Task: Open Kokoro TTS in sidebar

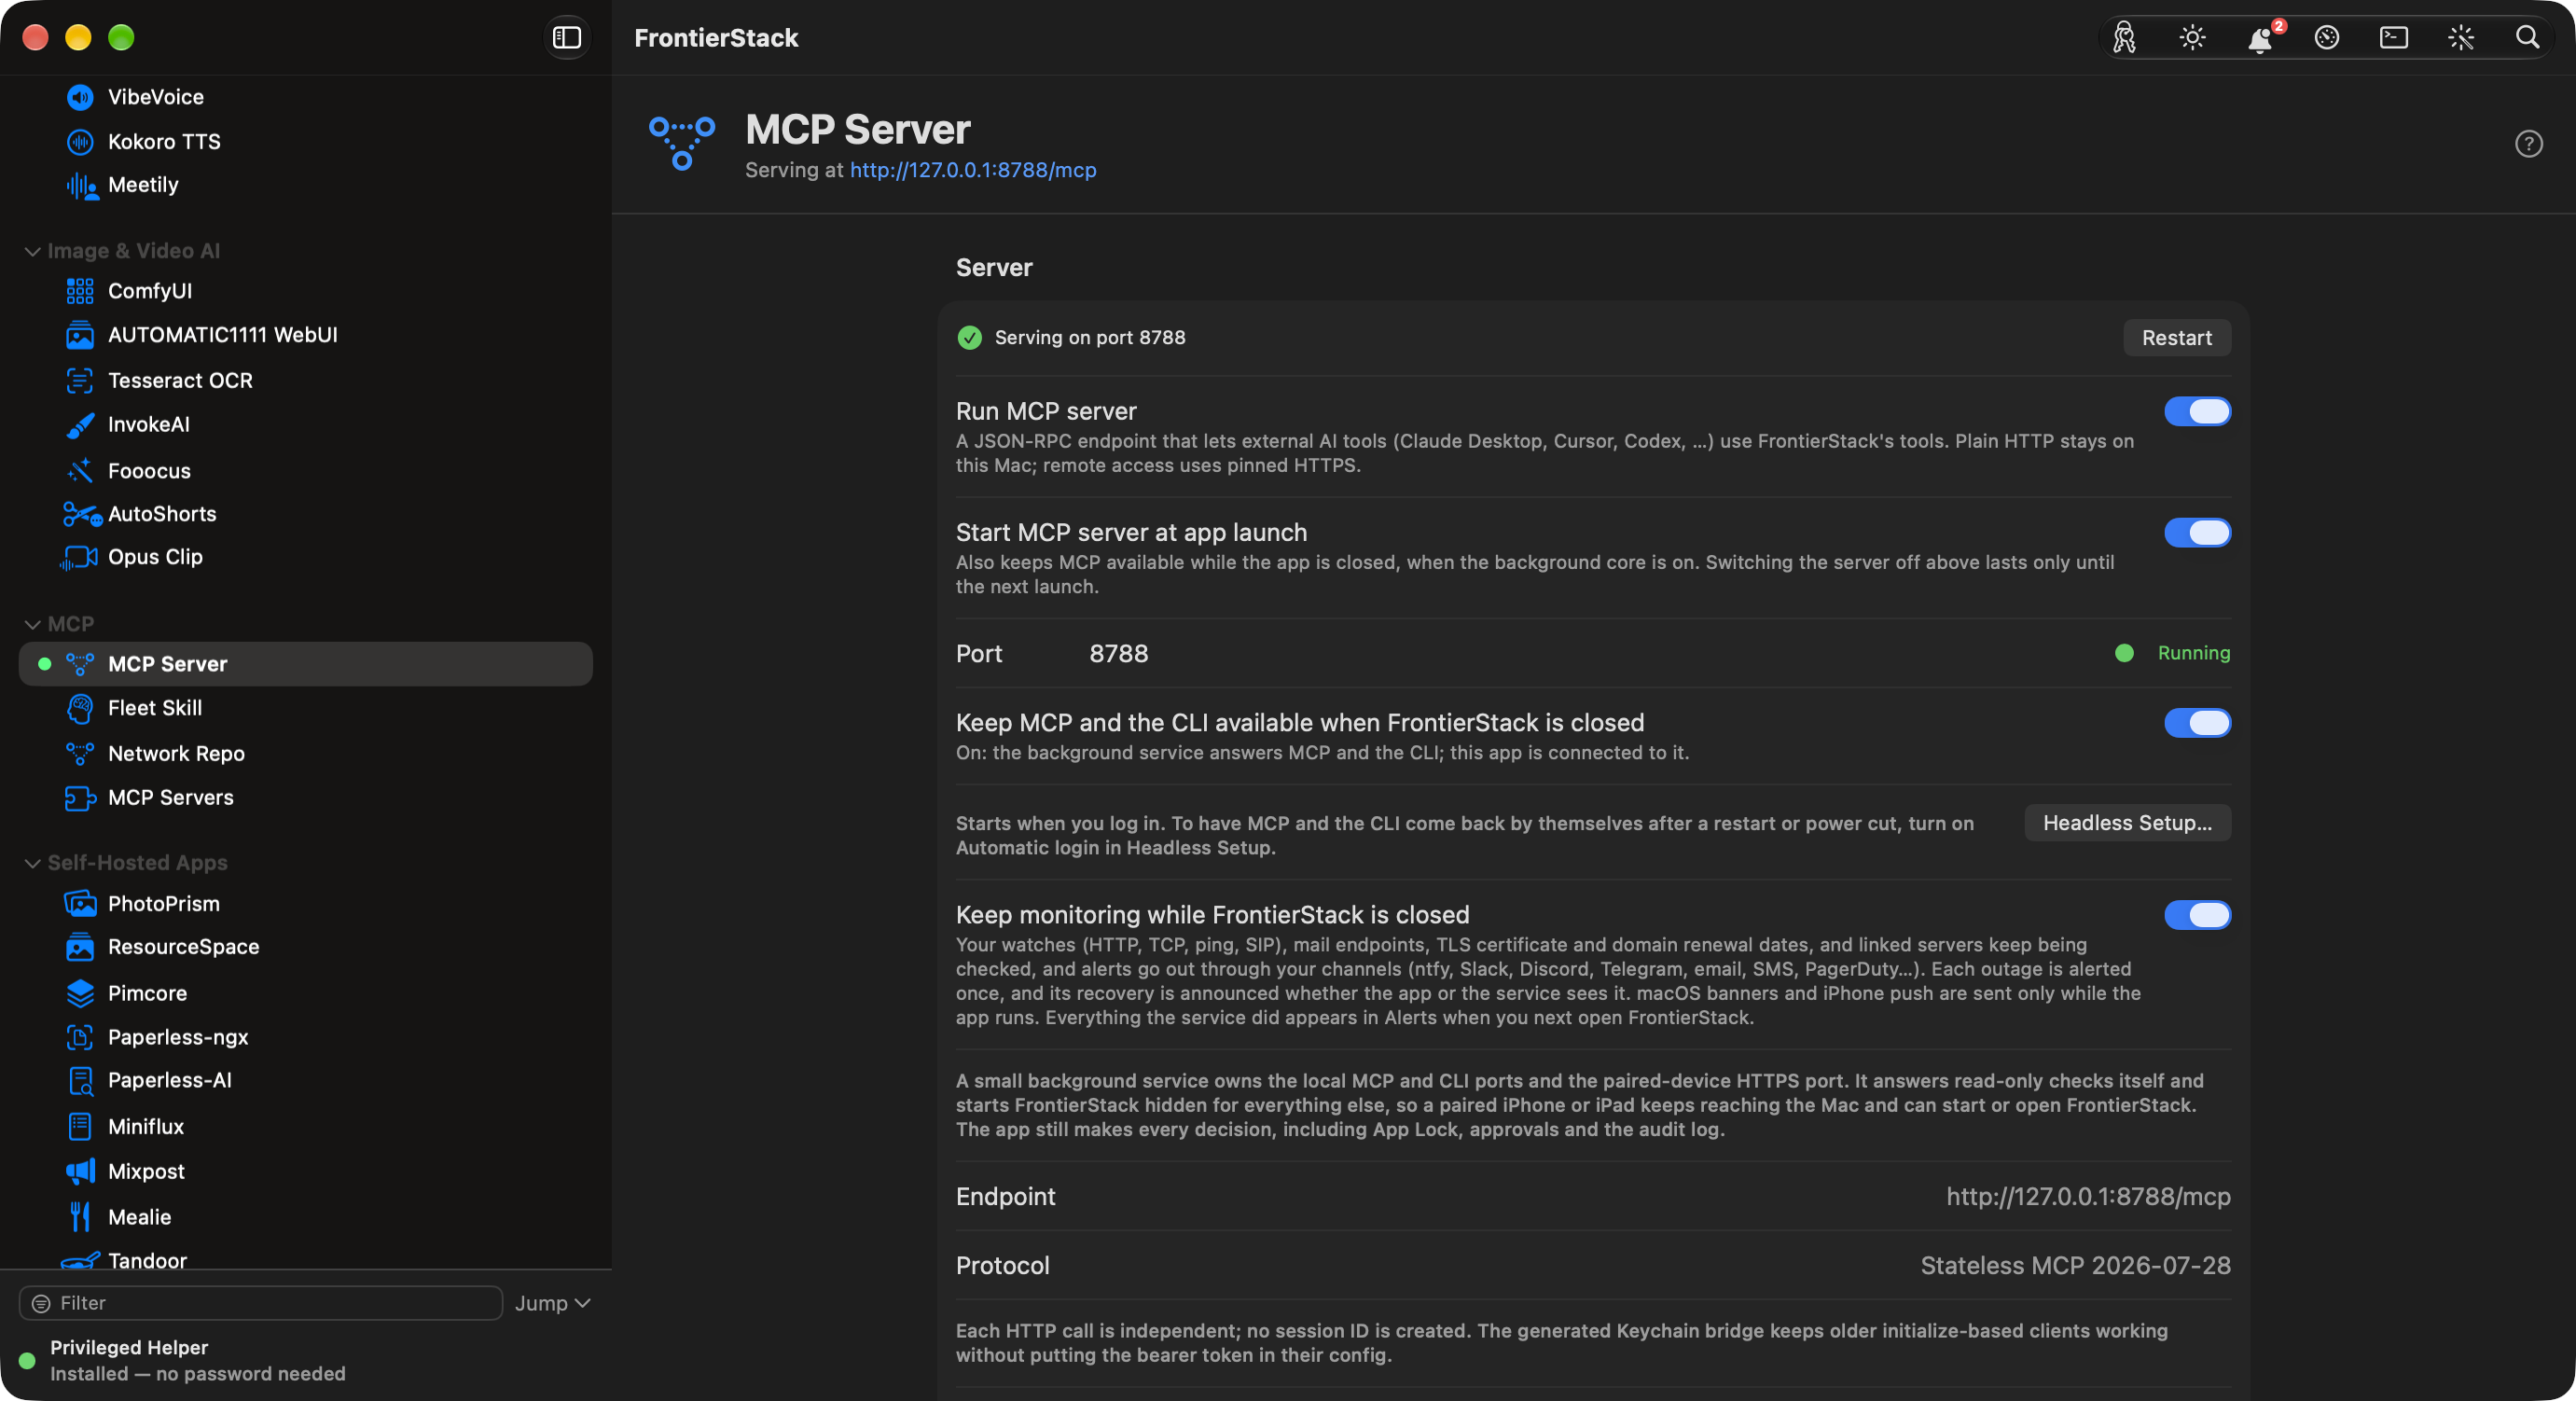Action: coord(306,141)
